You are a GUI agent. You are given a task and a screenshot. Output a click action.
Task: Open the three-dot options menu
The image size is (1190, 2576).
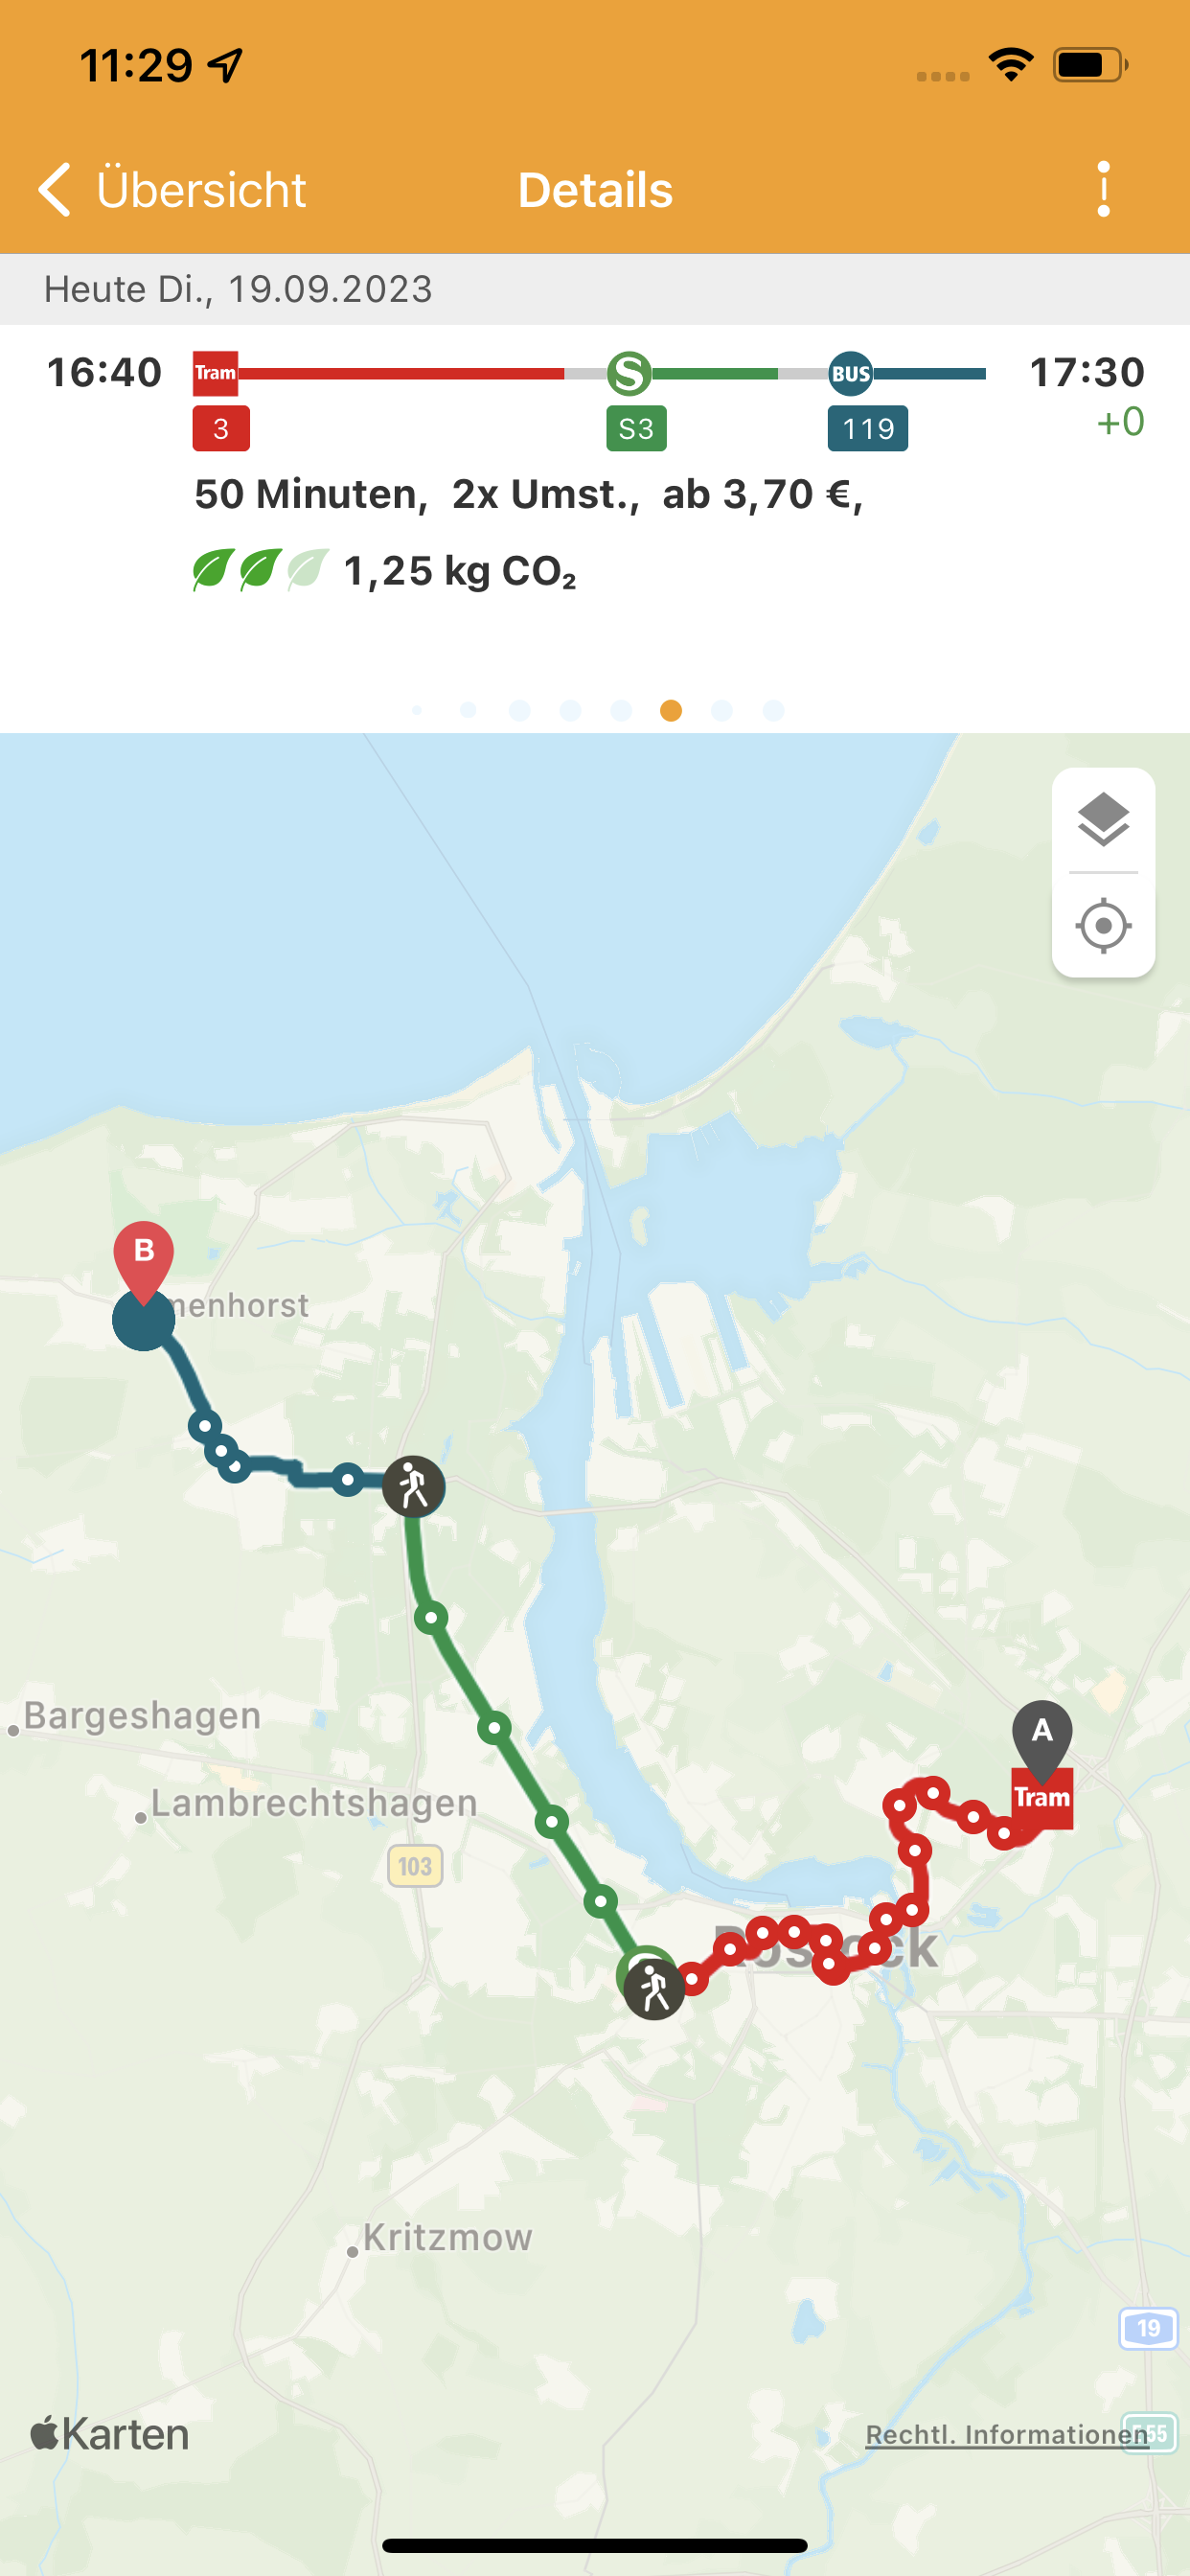coord(1103,189)
